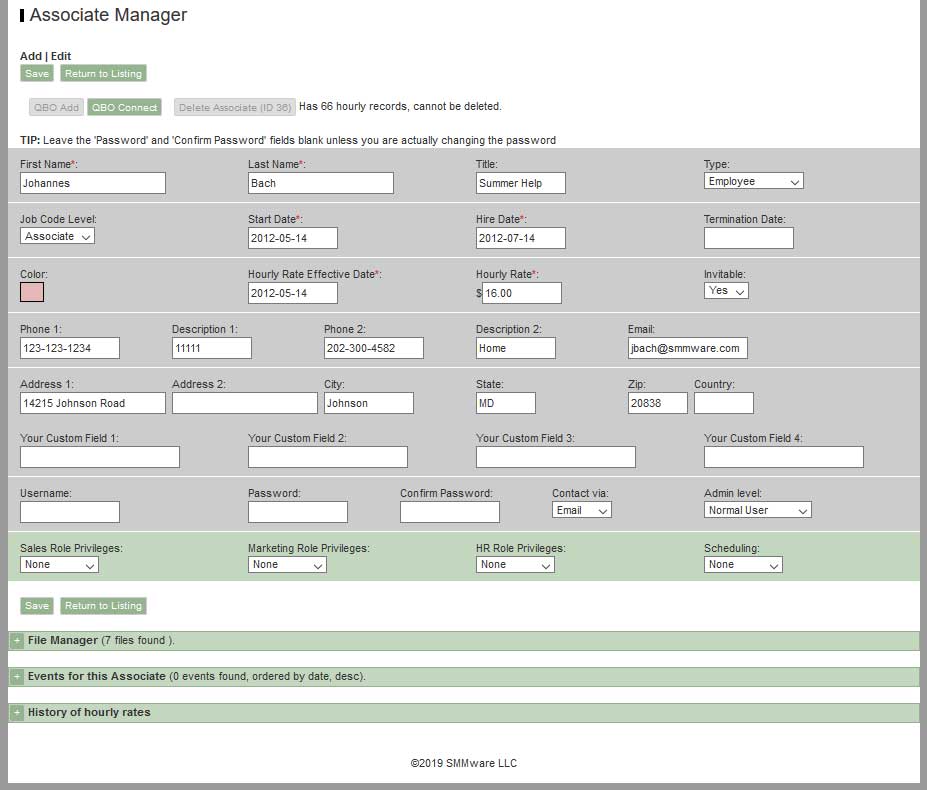Open HR Role Privileges dropdown
Image resolution: width=927 pixels, height=790 pixels.
[515, 565]
